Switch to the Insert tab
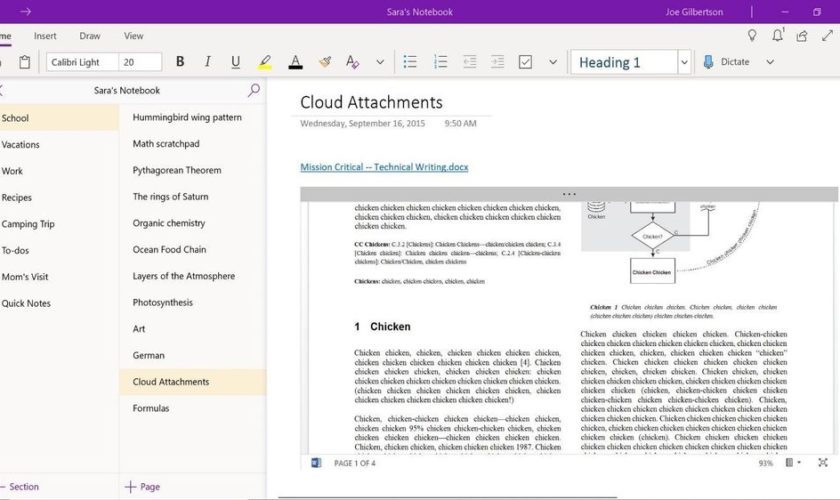The width and height of the screenshot is (840, 500). (x=46, y=36)
